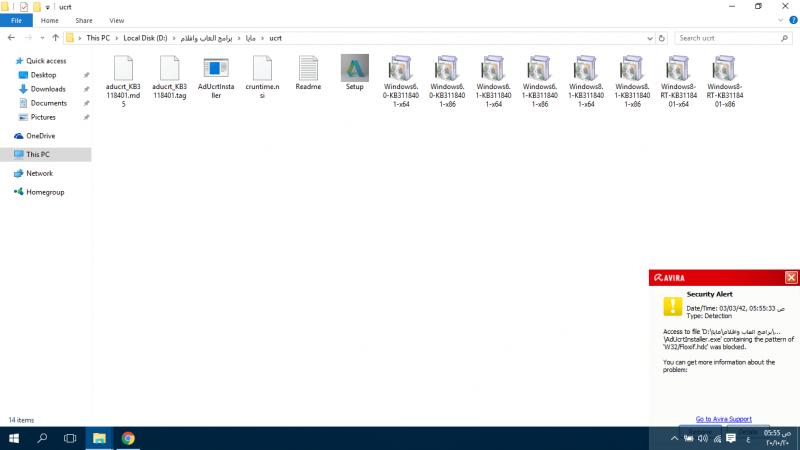
Task: Select Windows8-RT-KB3118401-x64 update package
Action: coord(678,68)
